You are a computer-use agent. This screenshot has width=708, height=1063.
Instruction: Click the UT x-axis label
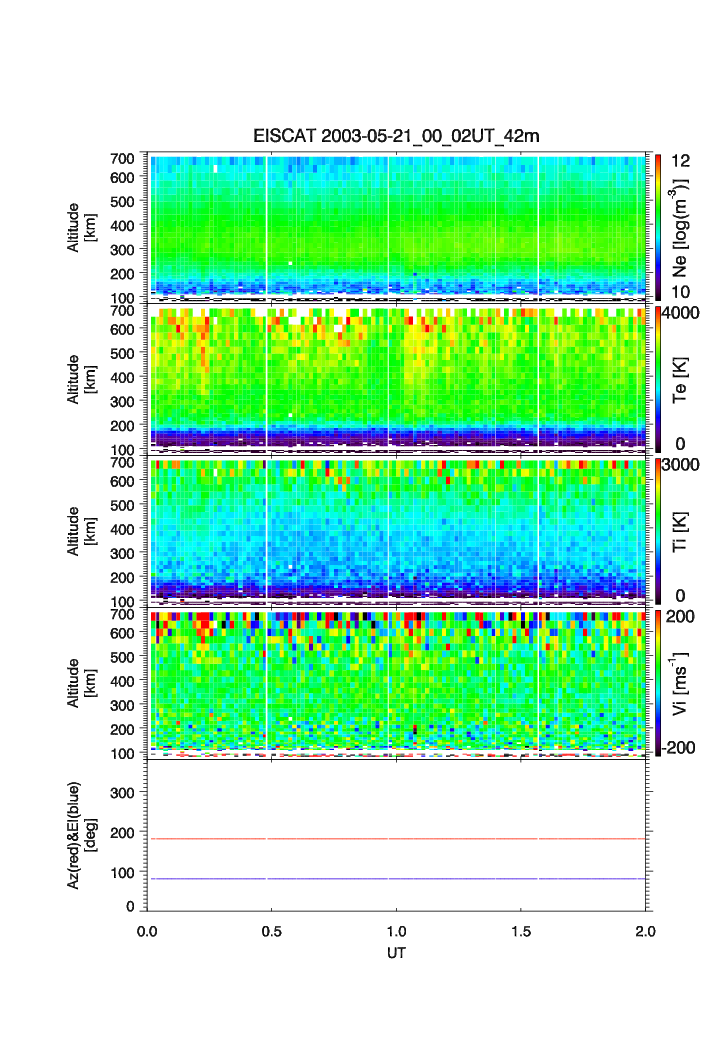click(396, 953)
